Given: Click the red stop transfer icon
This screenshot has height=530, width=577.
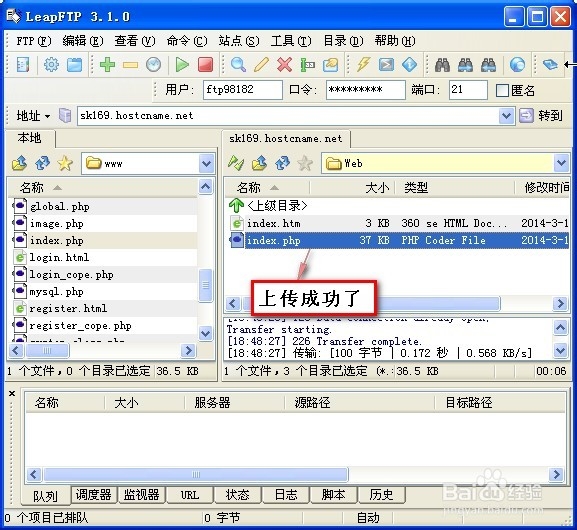Looking at the screenshot, I should 205,65.
